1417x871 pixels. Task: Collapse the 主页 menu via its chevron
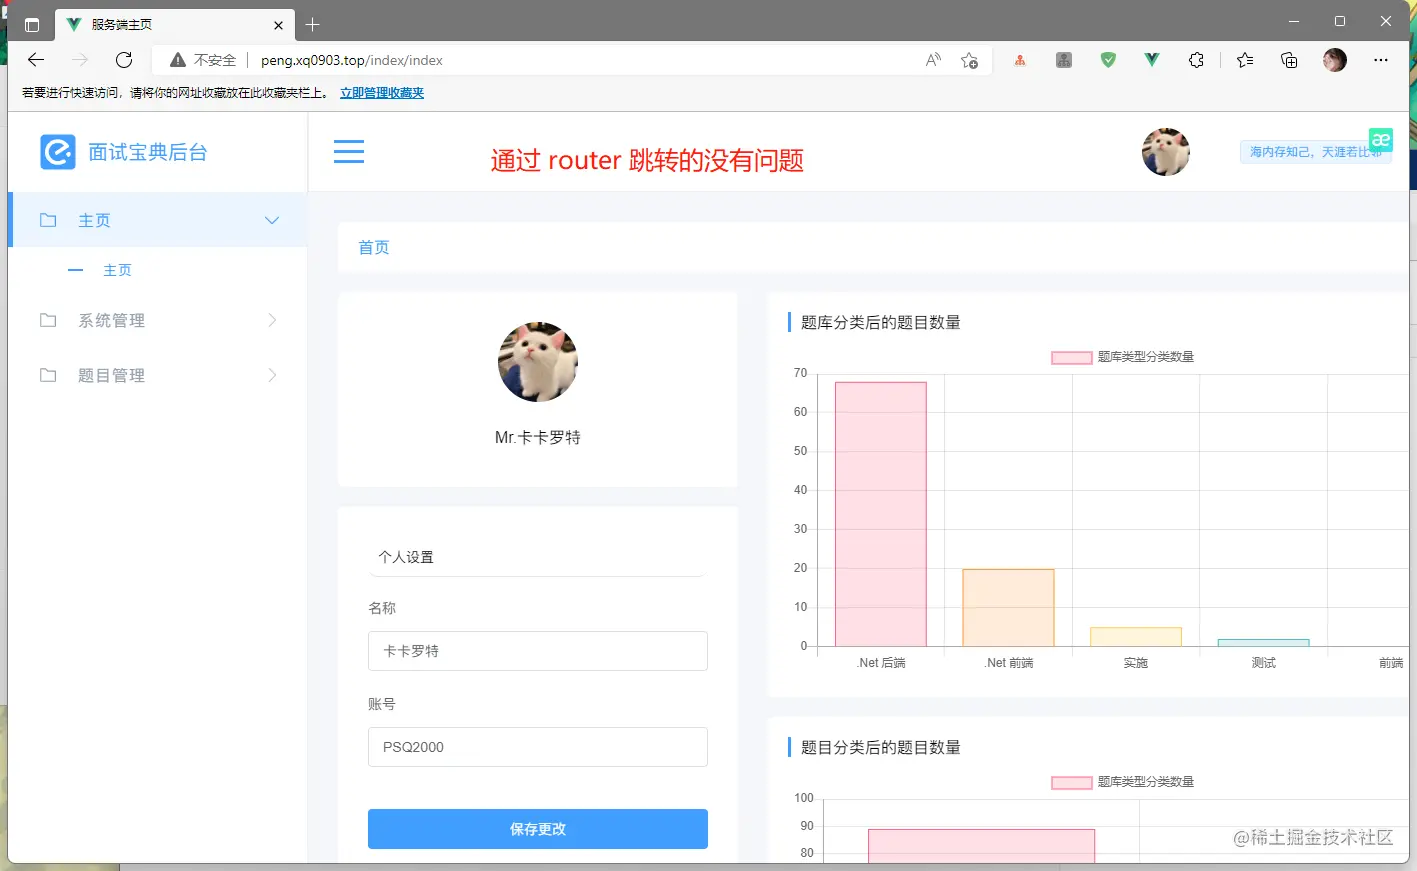[271, 219]
